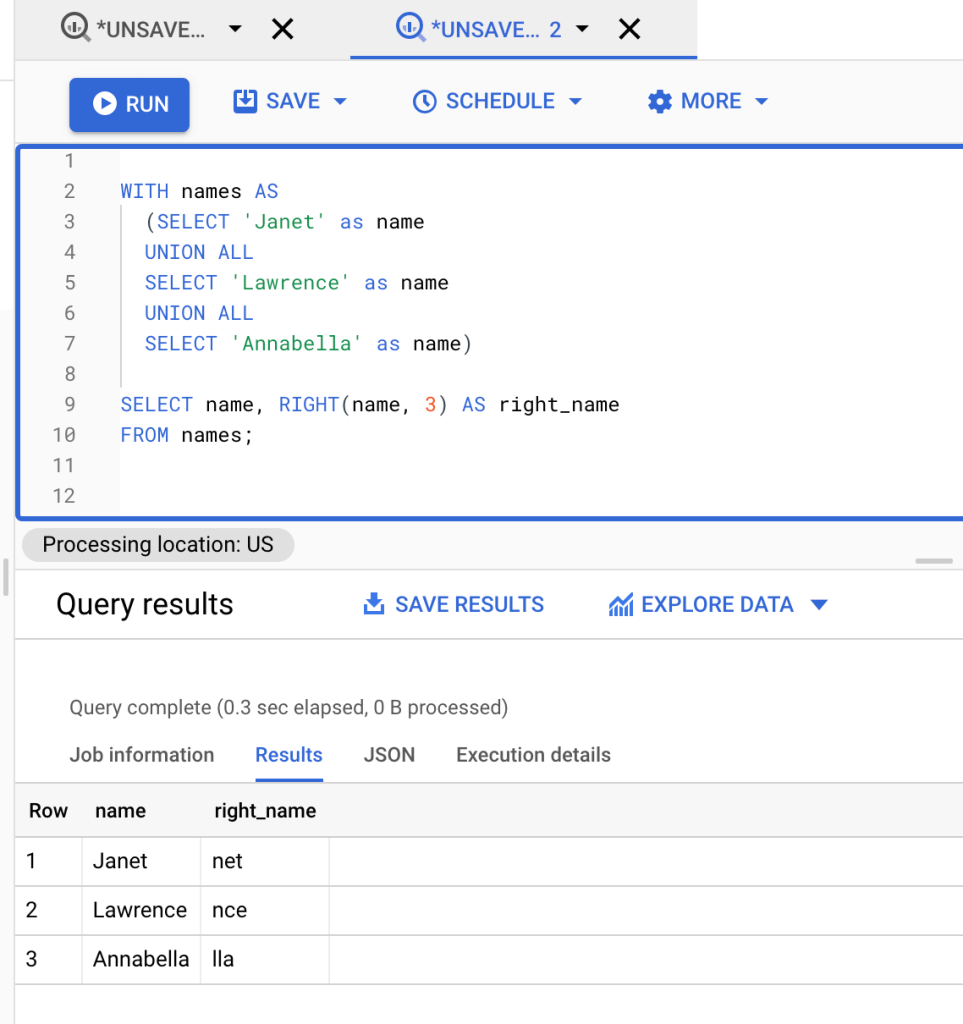
Task: Click the Processing location: US chip
Action: point(158,545)
